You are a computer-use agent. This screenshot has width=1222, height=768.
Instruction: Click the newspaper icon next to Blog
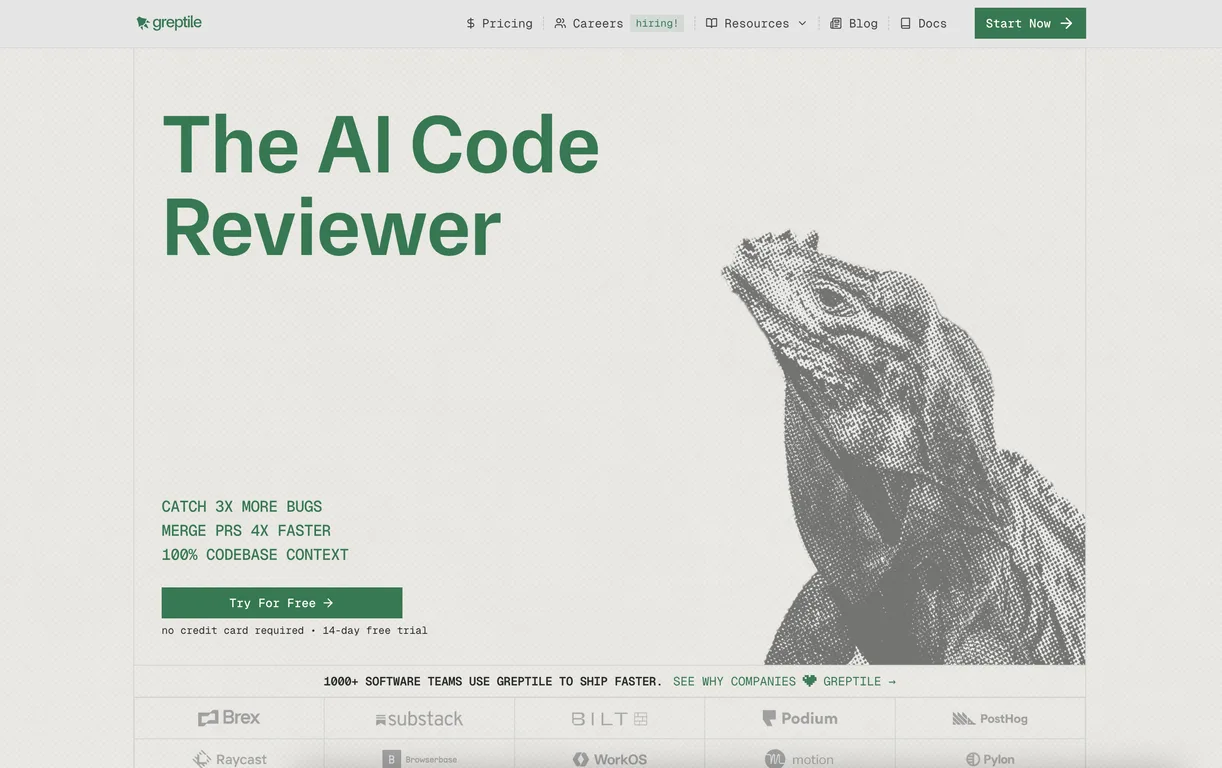click(836, 23)
